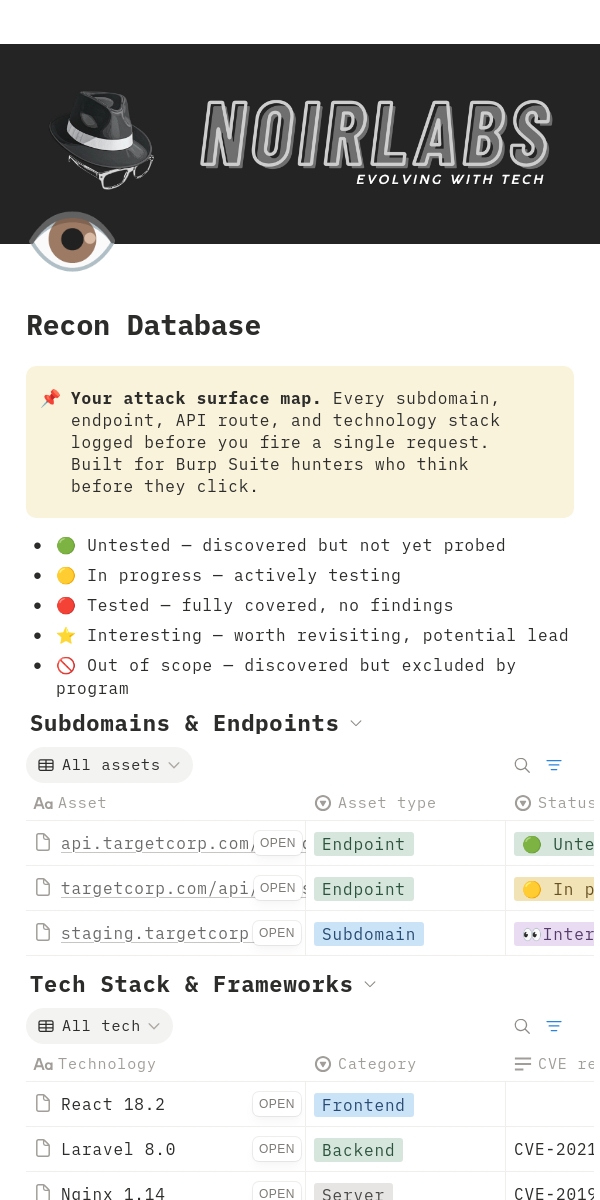This screenshot has width=600, height=1200.
Task: Open filter for Subdomains & Endpoints
Action: pos(554,765)
